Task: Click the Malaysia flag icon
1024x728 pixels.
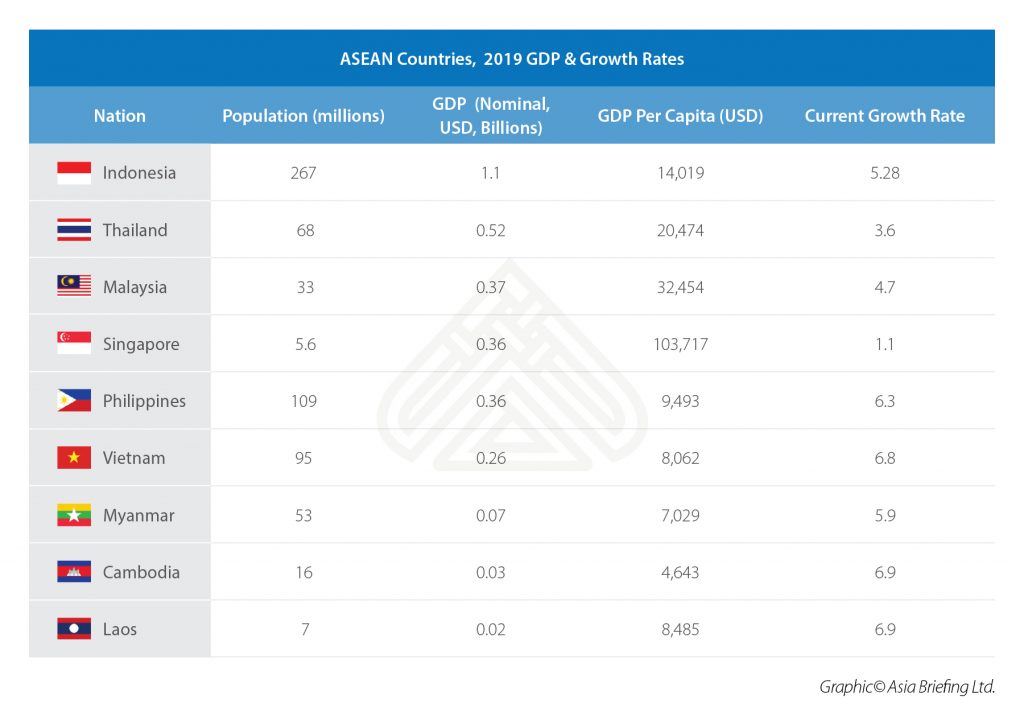Action: point(74,287)
